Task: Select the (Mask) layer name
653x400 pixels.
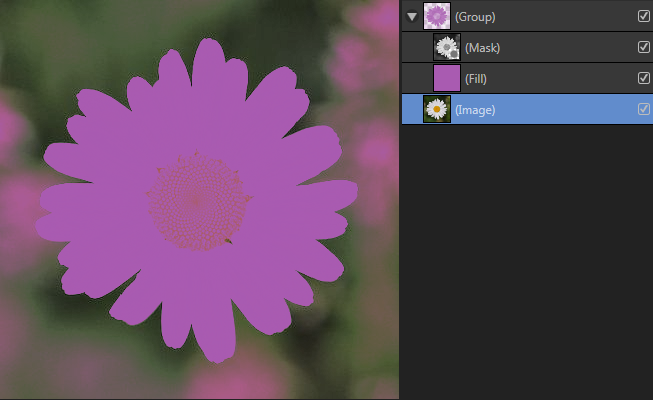Action: tap(482, 48)
